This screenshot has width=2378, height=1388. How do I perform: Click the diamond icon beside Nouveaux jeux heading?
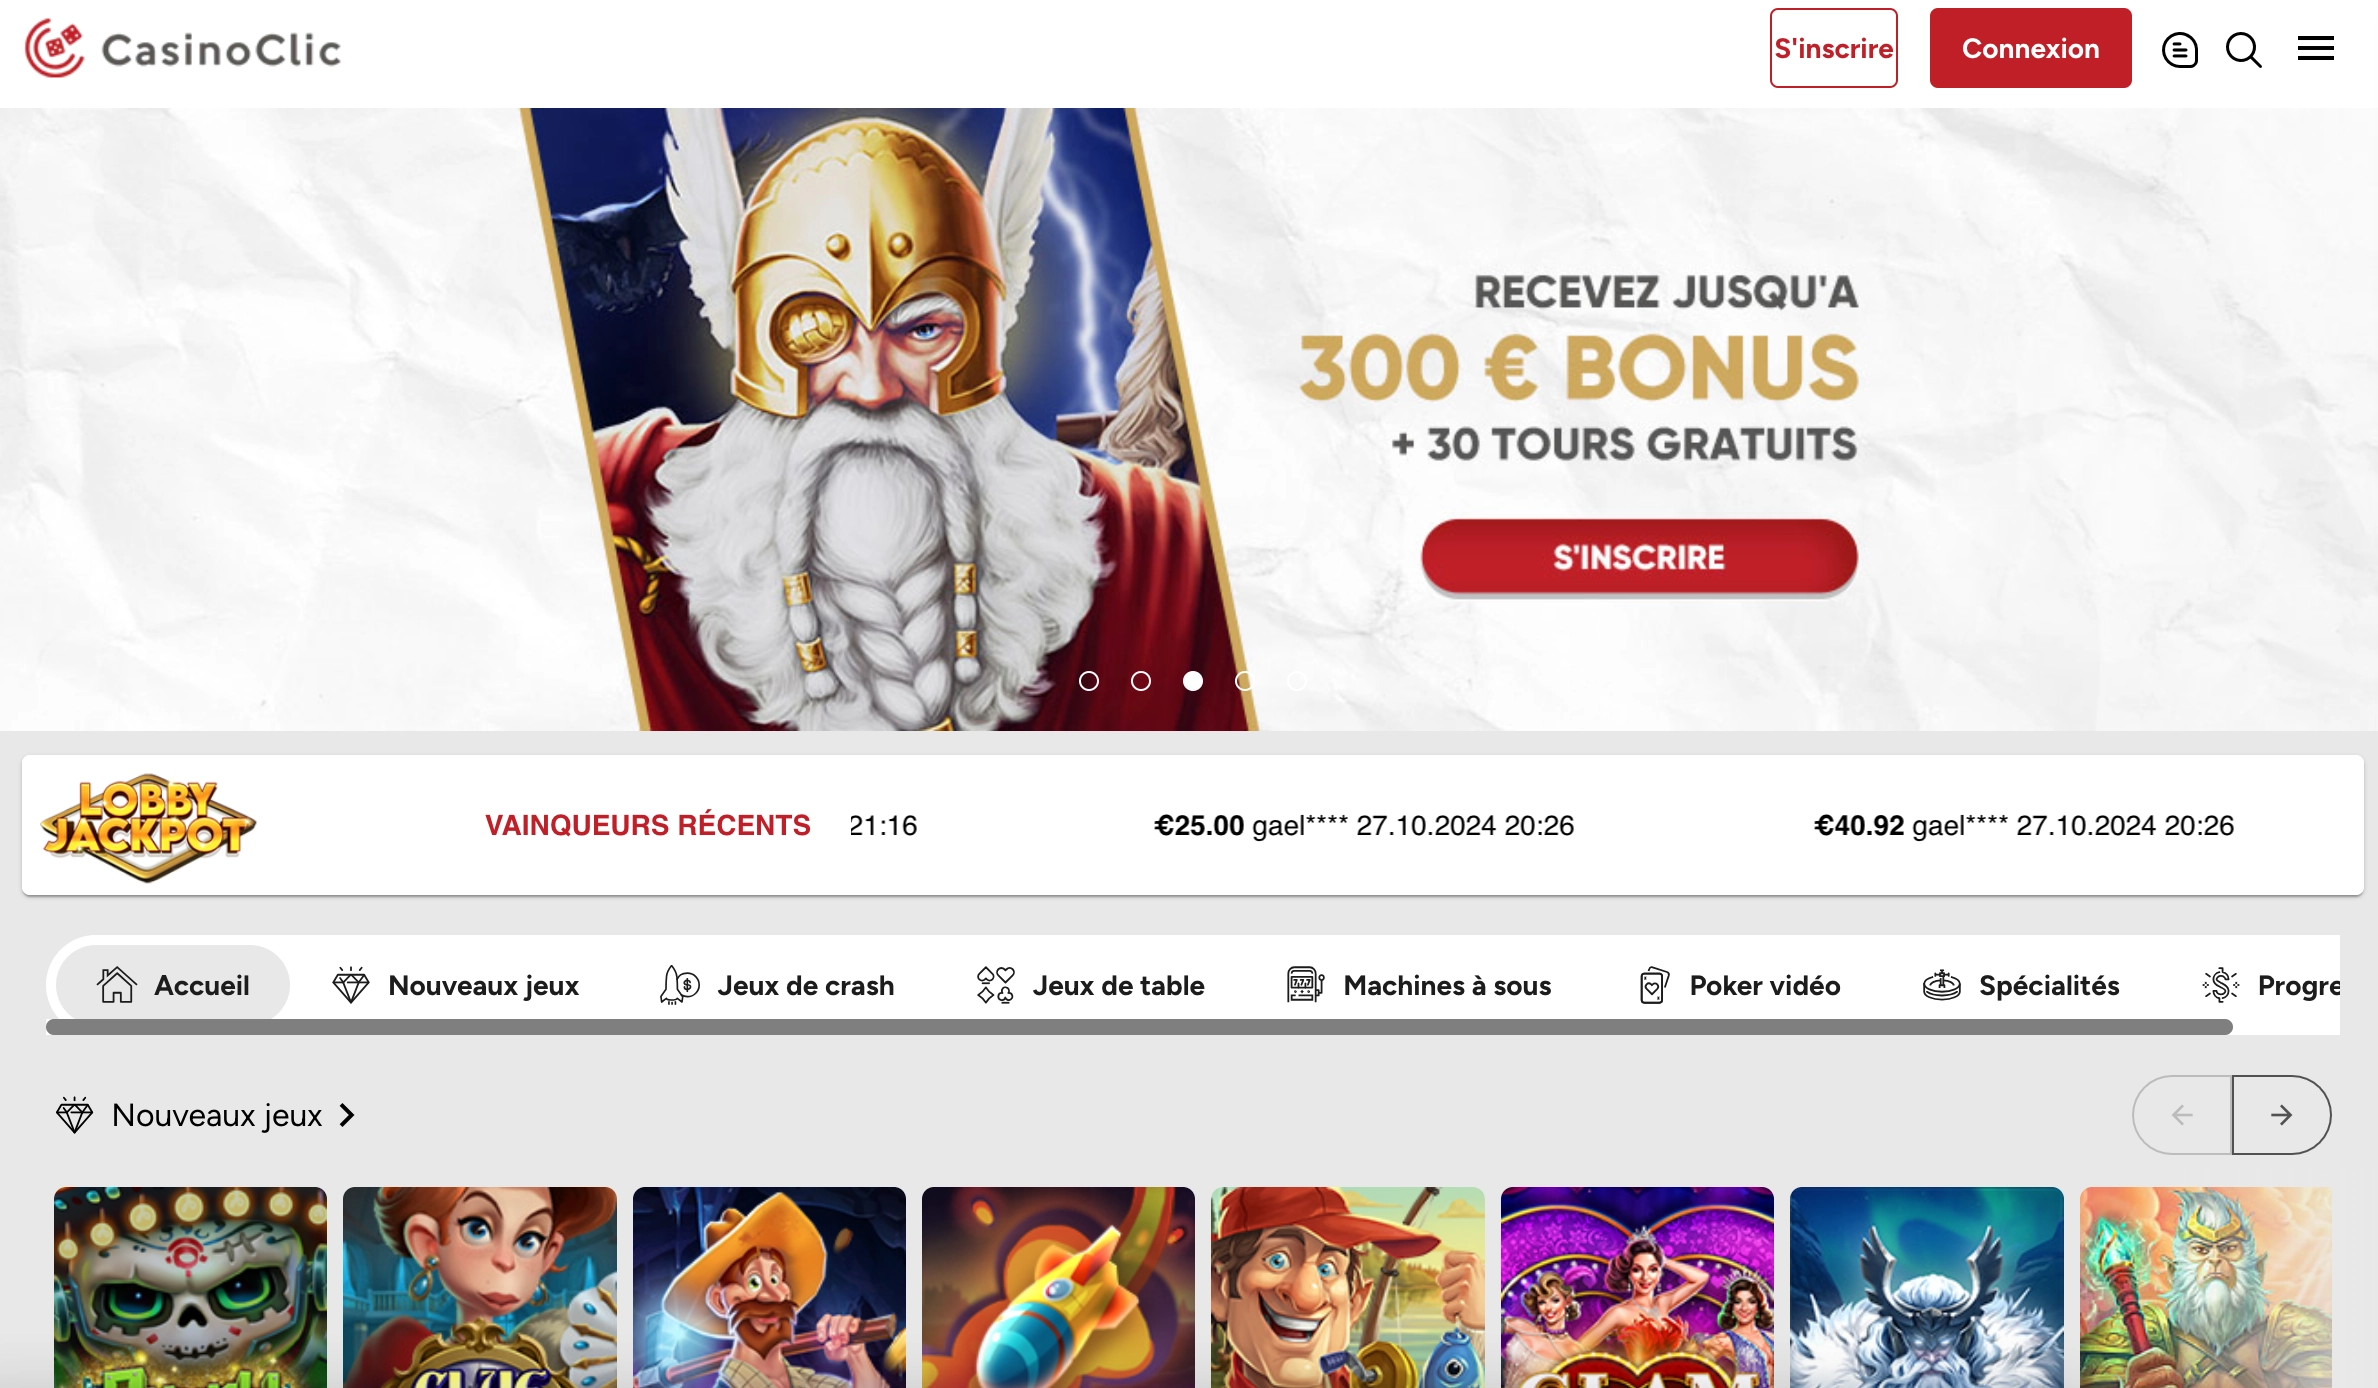[75, 1114]
